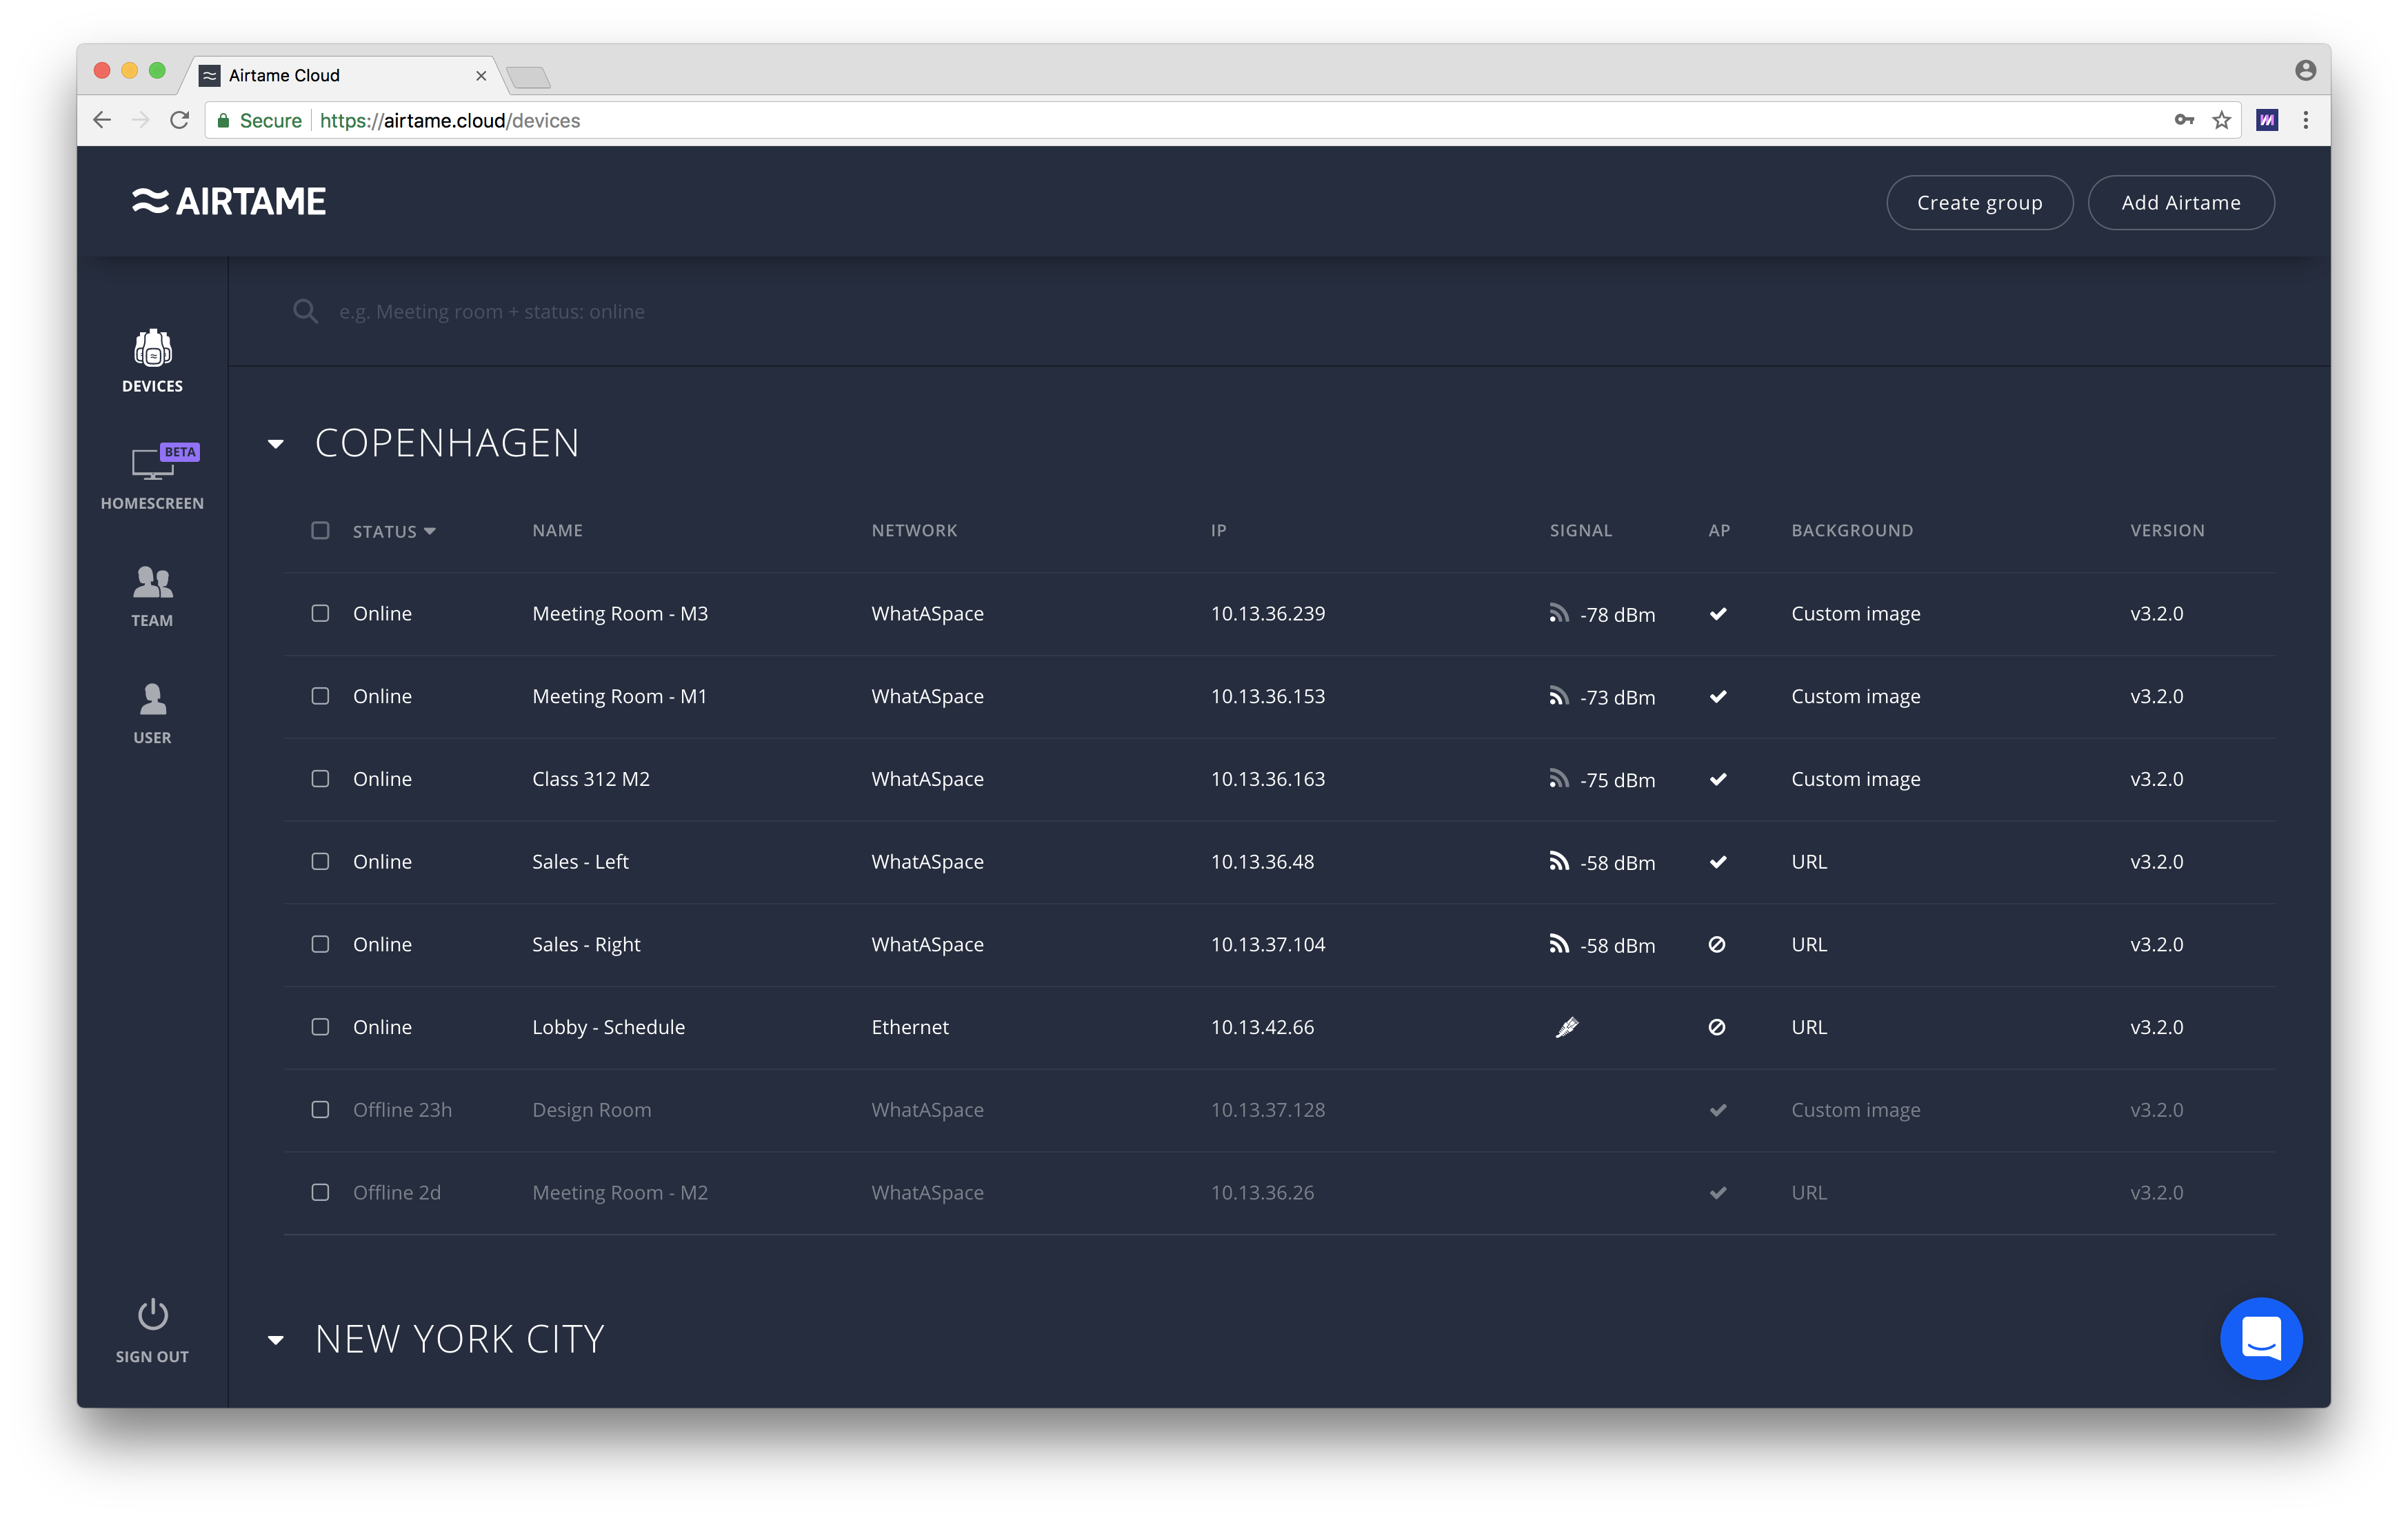Screen dimensions: 2408x1518
Task: Click WiFi signal icon for Sales - Right
Action: coord(1558,944)
